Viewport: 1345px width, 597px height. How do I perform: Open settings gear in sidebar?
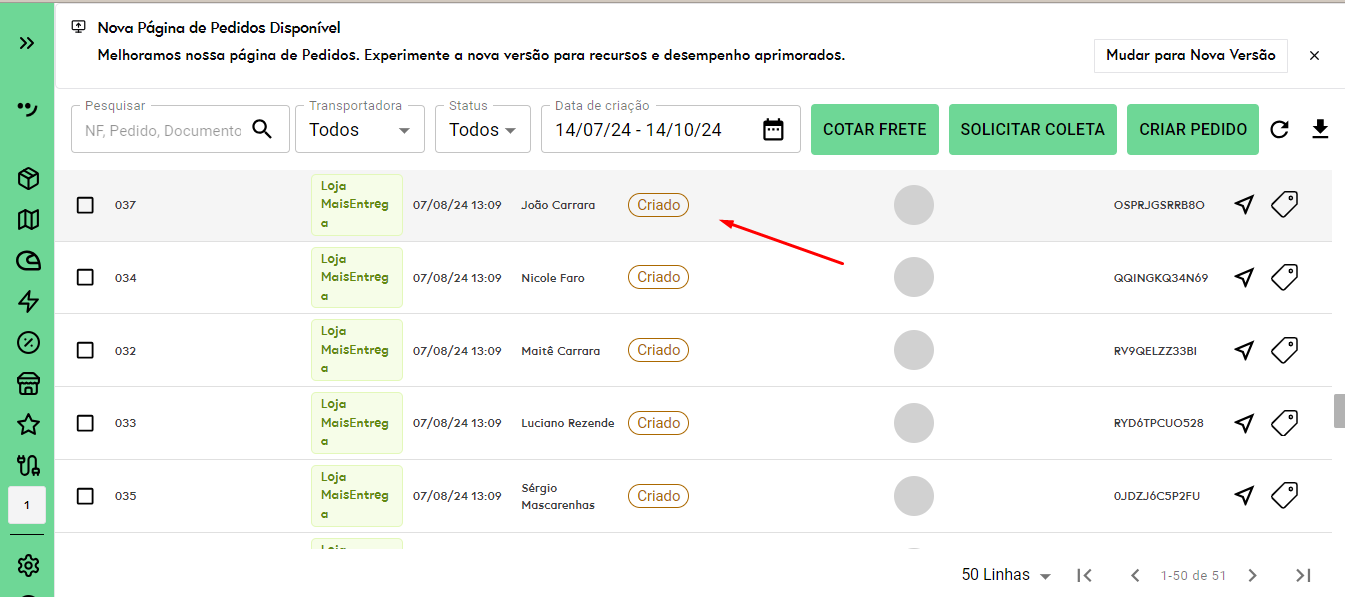28,566
